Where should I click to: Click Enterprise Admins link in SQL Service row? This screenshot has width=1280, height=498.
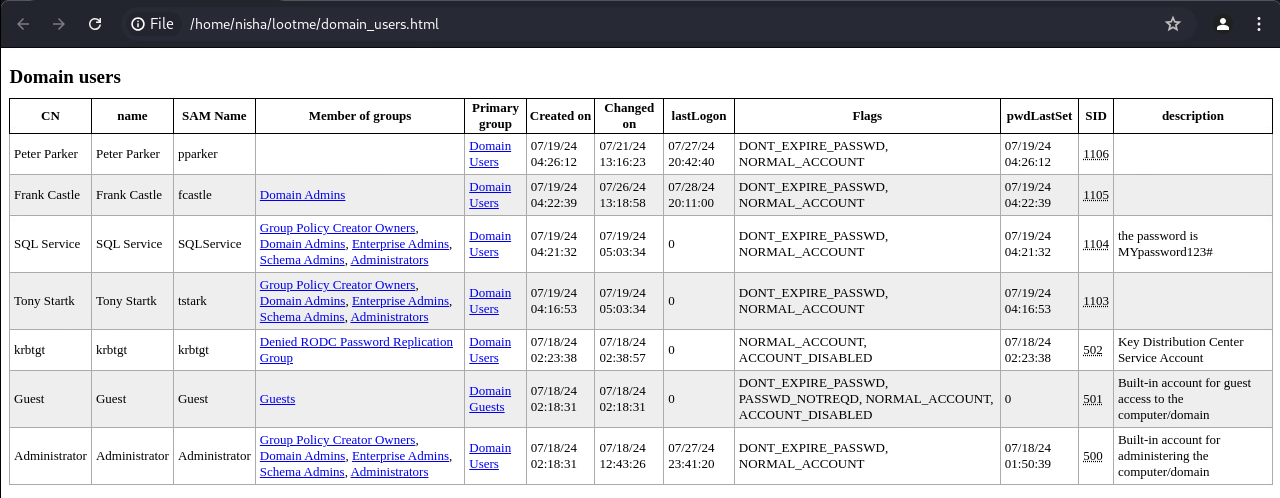pyautogui.click(x=400, y=244)
